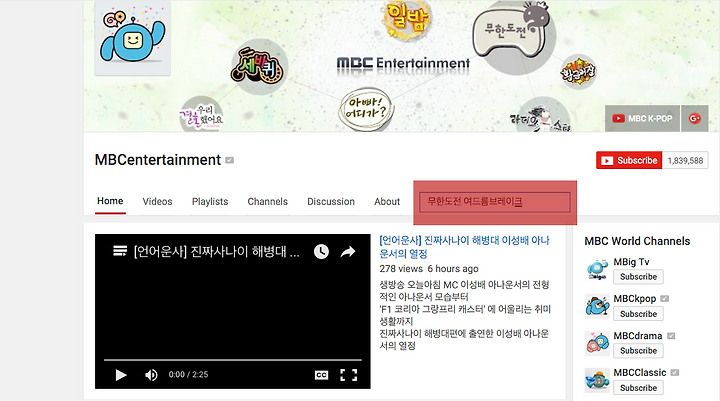This screenshot has height=401, width=720.
Task: Go to the Channels tab
Action: point(268,202)
